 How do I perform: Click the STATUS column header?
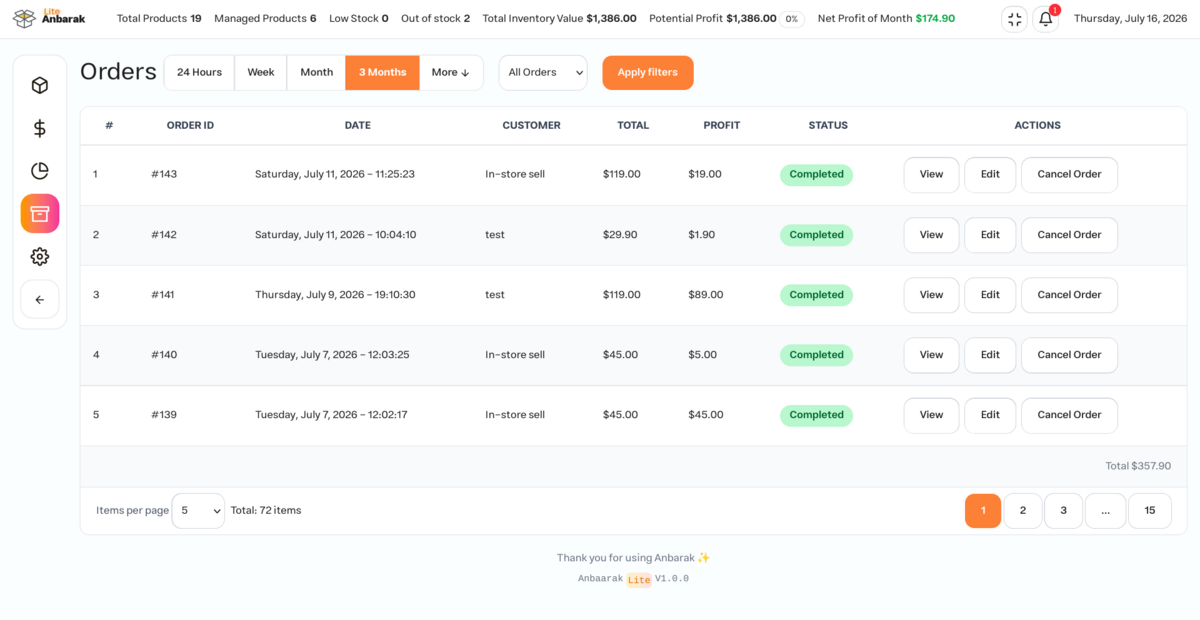click(x=828, y=126)
